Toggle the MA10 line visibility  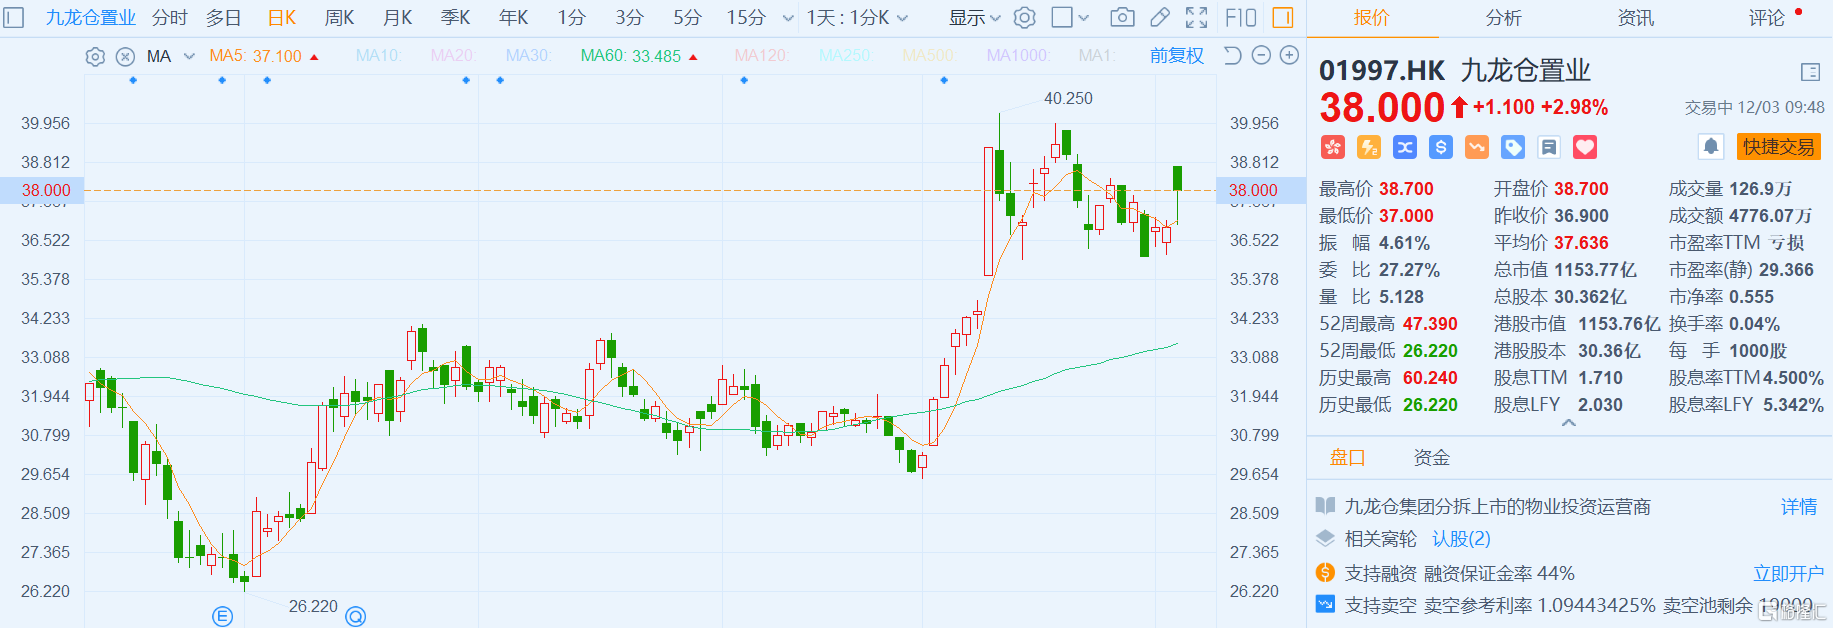pyautogui.click(x=377, y=56)
